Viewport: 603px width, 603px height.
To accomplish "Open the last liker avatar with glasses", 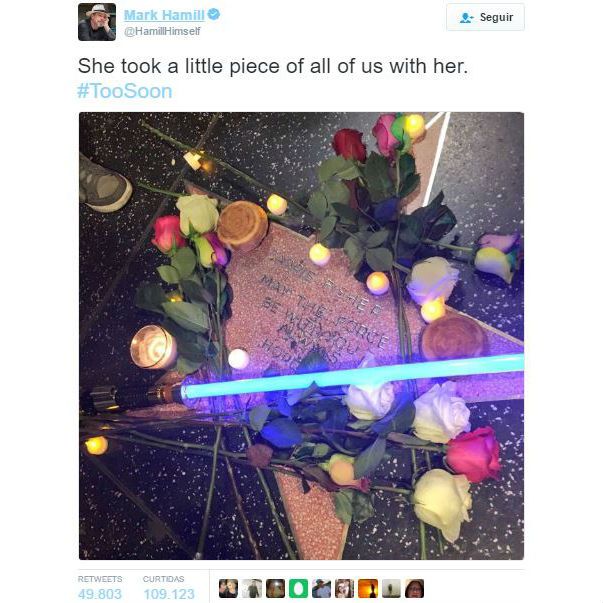I will 415,588.
